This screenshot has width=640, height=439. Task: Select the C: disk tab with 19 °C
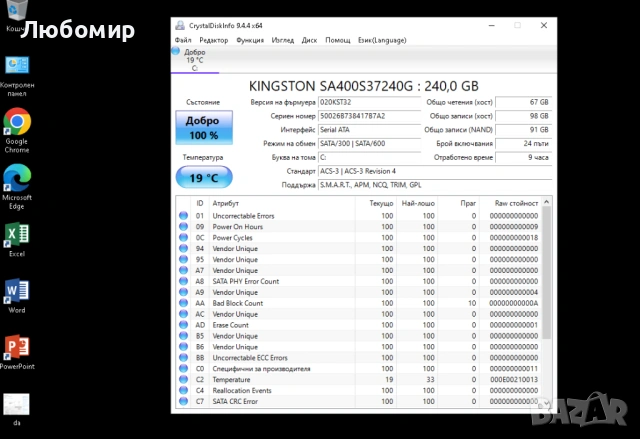coord(195,60)
